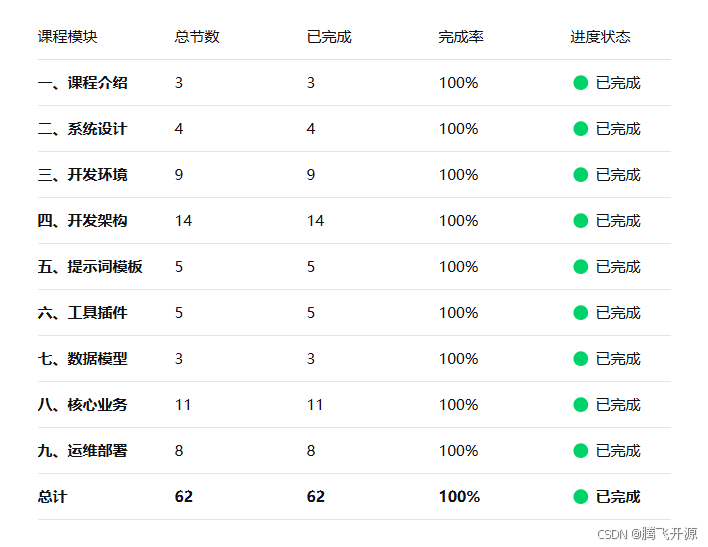Select the 课程模块 column header

68,37
